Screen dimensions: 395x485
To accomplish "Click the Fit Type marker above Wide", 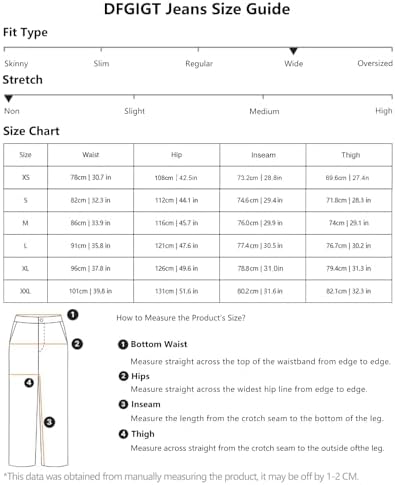I will (x=293, y=51).
